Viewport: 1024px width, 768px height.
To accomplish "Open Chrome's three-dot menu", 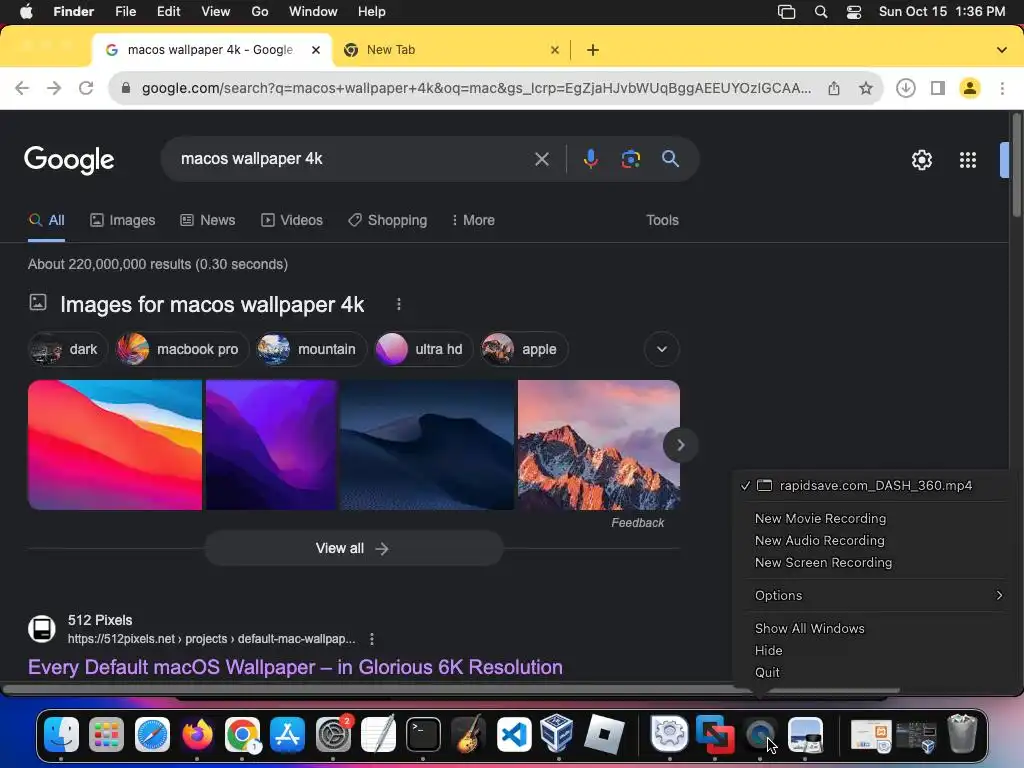I will pos(1002,88).
